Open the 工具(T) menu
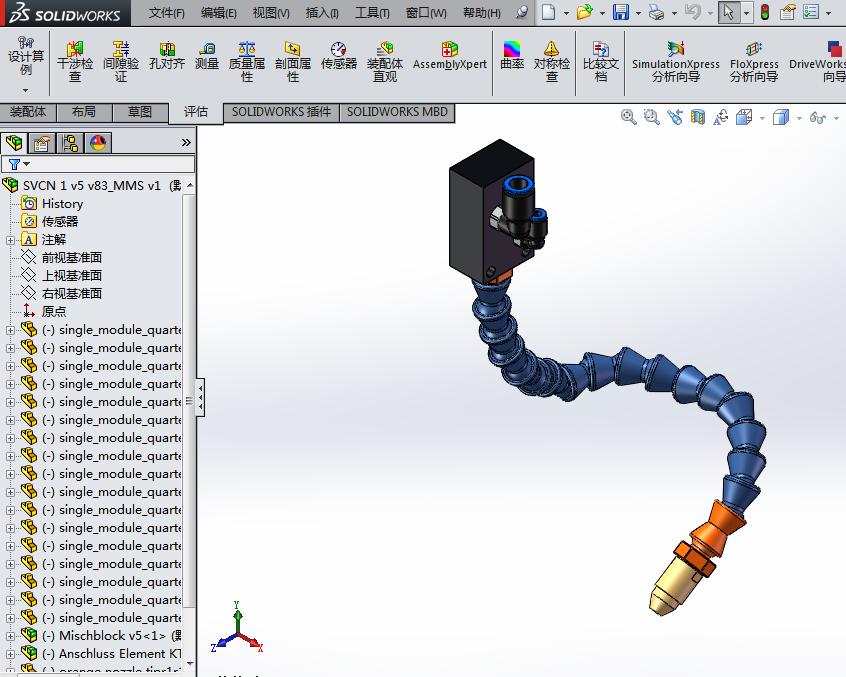 coord(372,12)
